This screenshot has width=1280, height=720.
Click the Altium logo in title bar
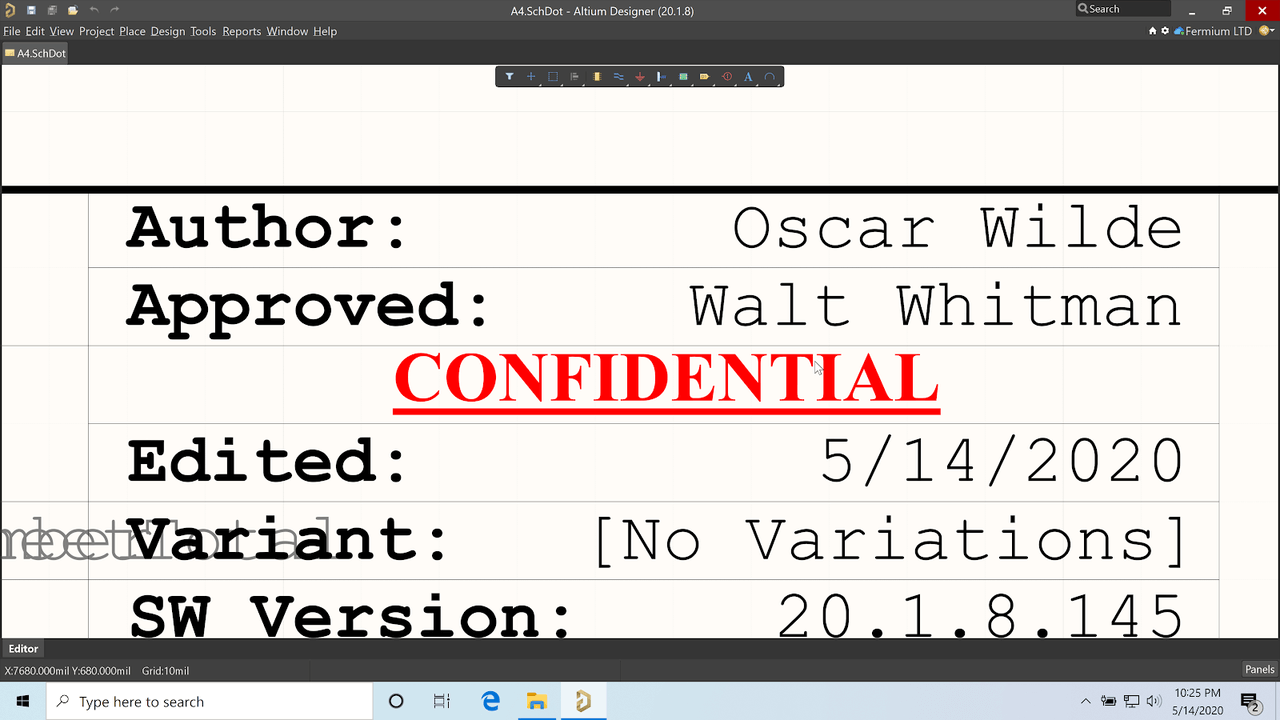tap(10, 10)
